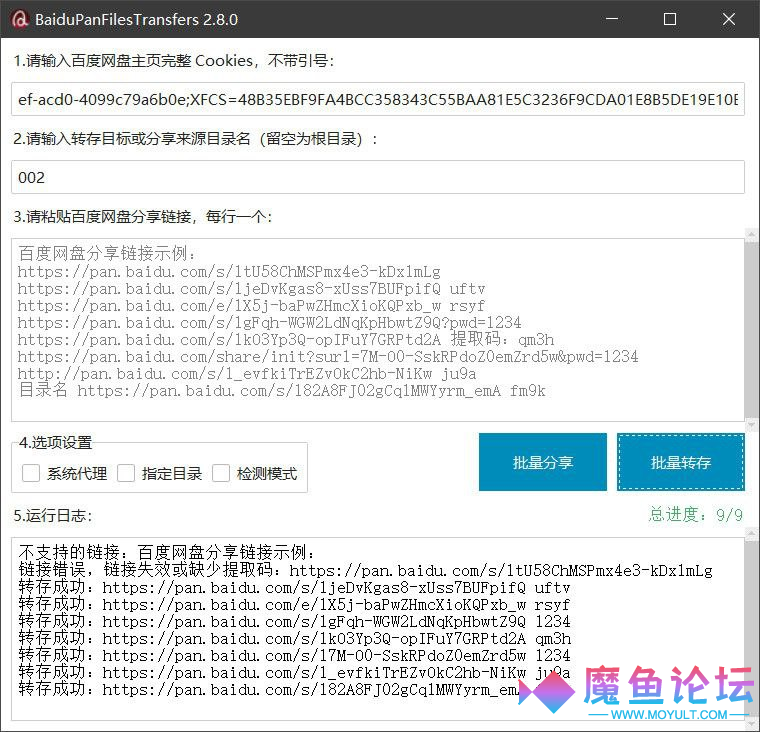
Task: Click the Cookies input field
Action: tap(378, 99)
